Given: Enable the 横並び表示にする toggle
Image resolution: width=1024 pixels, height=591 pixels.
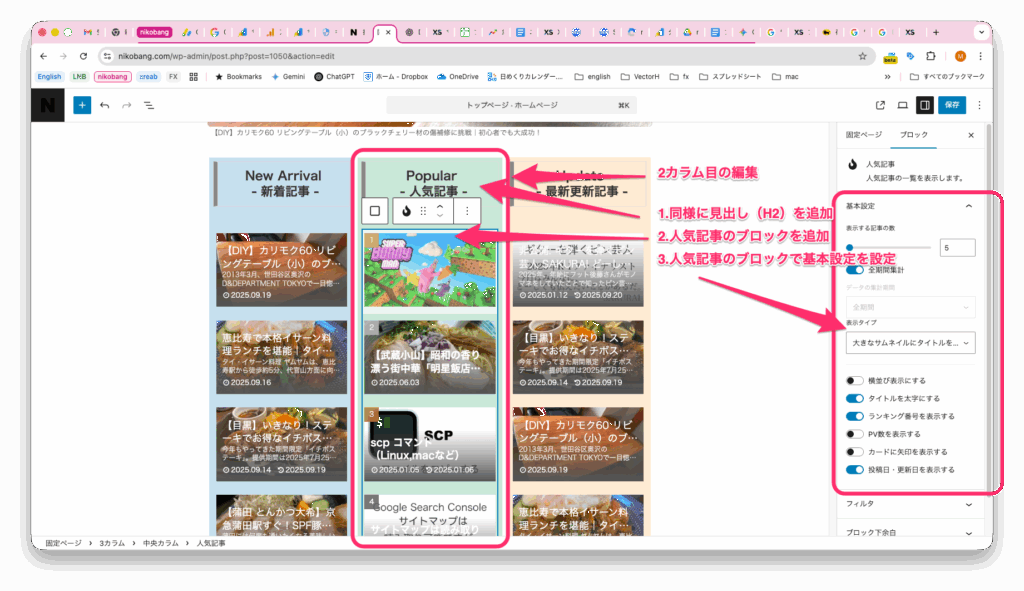Looking at the screenshot, I should click(x=855, y=381).
